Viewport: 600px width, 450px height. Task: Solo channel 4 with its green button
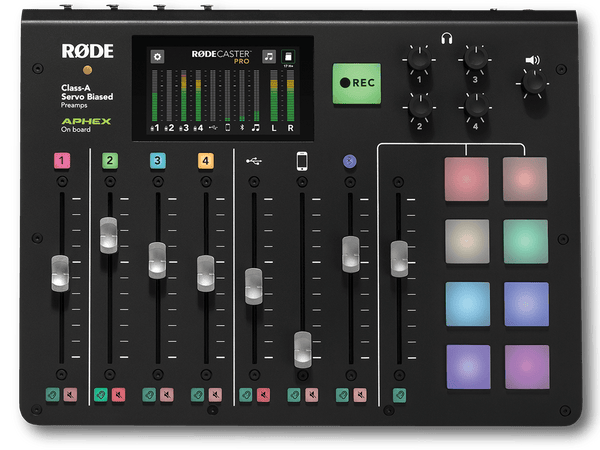(197, 395)
